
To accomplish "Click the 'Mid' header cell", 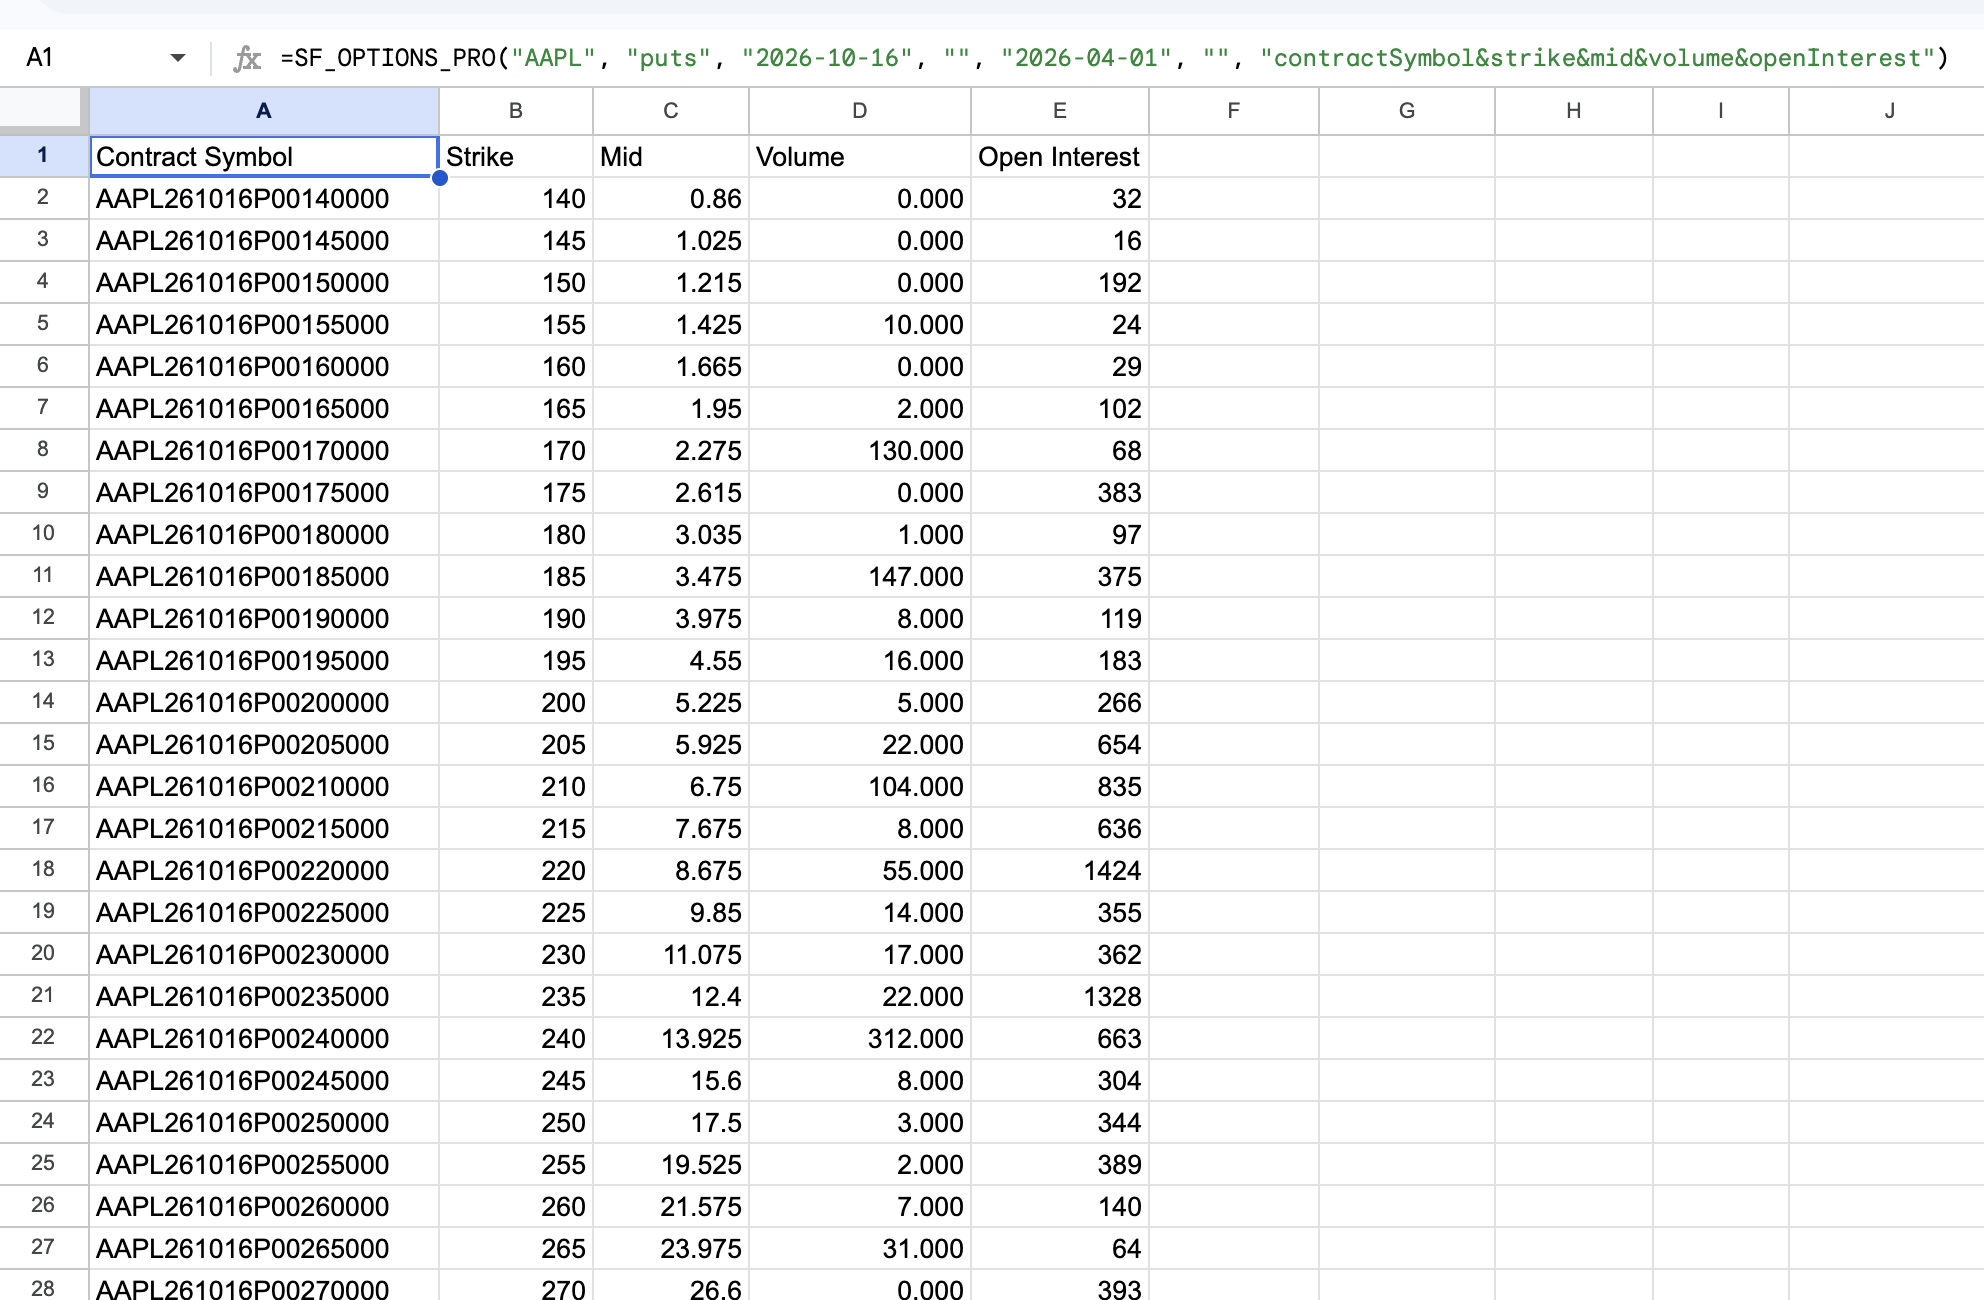I will coord(671,157).
